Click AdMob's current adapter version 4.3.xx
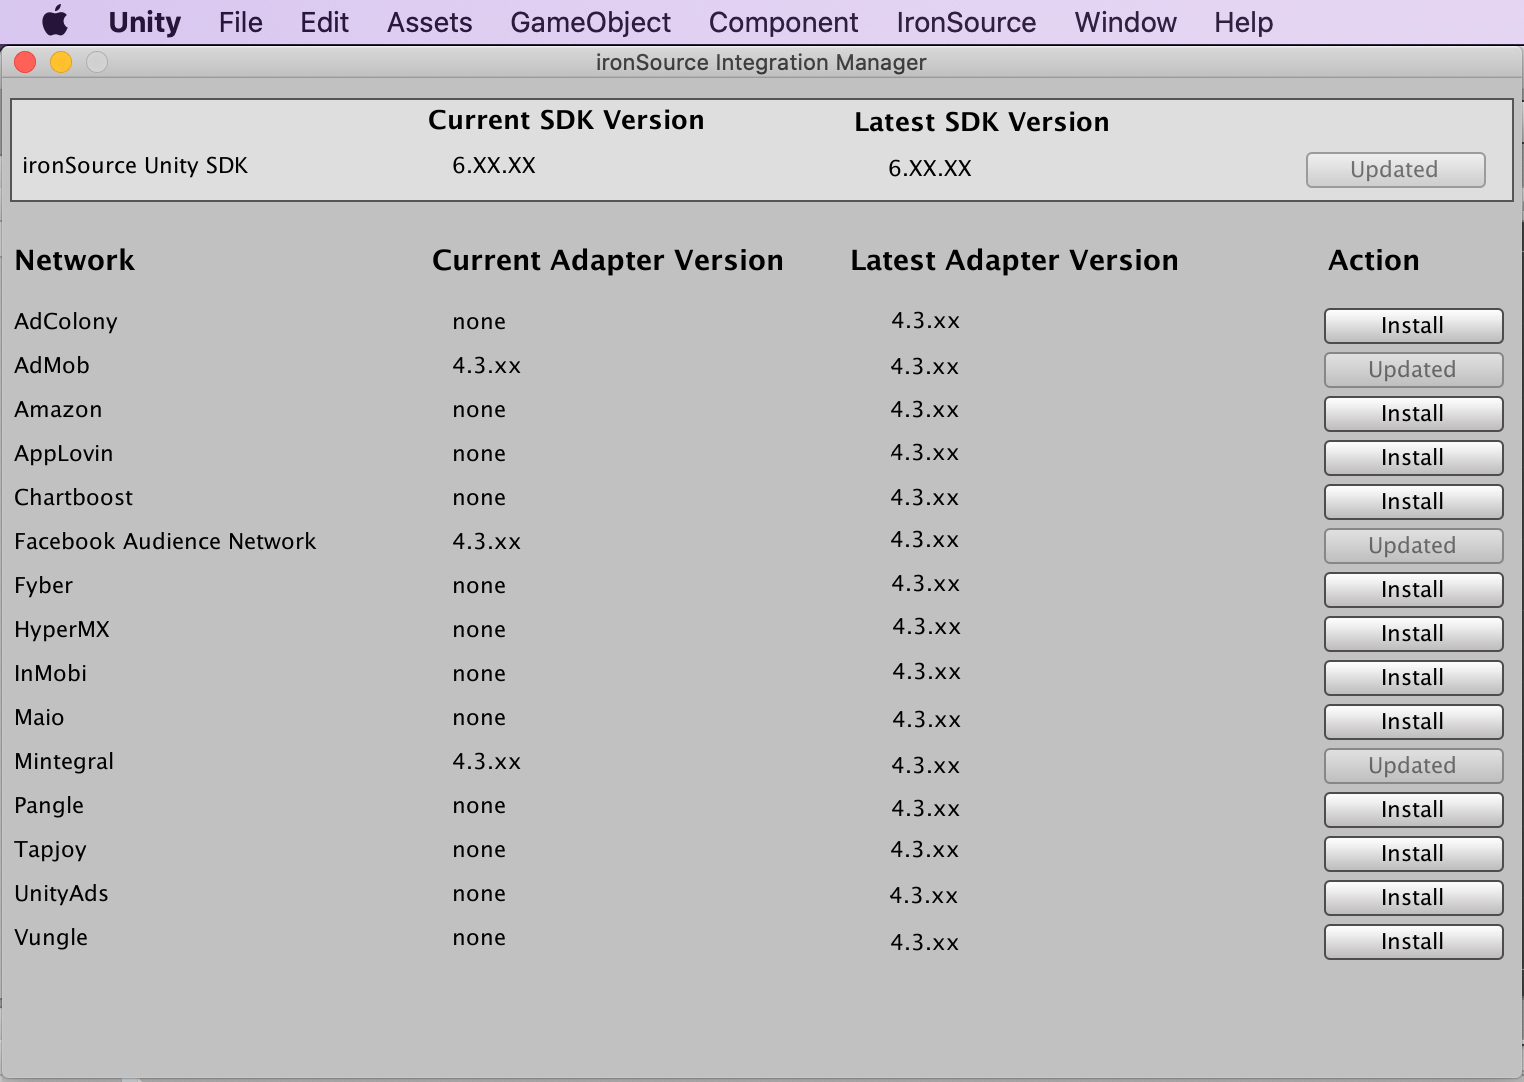The image size is (1524, 1082). (487, 366)
